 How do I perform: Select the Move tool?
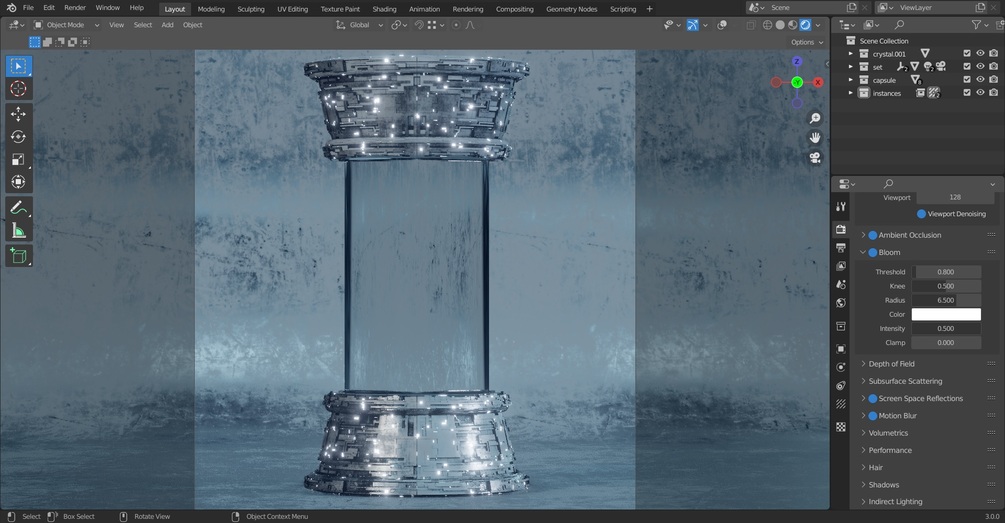point(19,114)
